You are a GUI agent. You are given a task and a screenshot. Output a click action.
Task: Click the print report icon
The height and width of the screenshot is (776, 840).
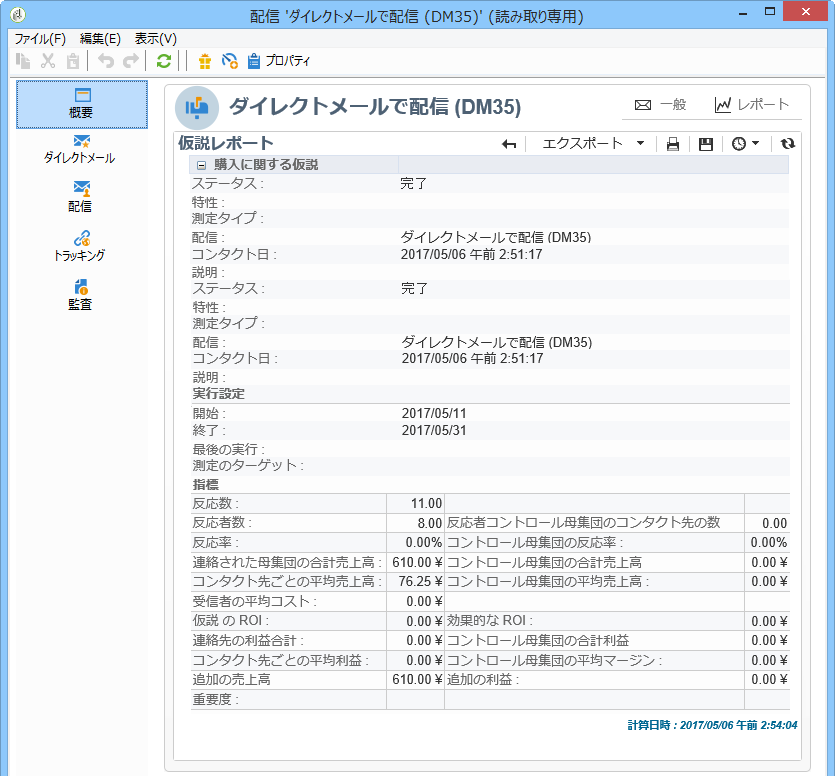pyautogui.click(x=672, y=144)
